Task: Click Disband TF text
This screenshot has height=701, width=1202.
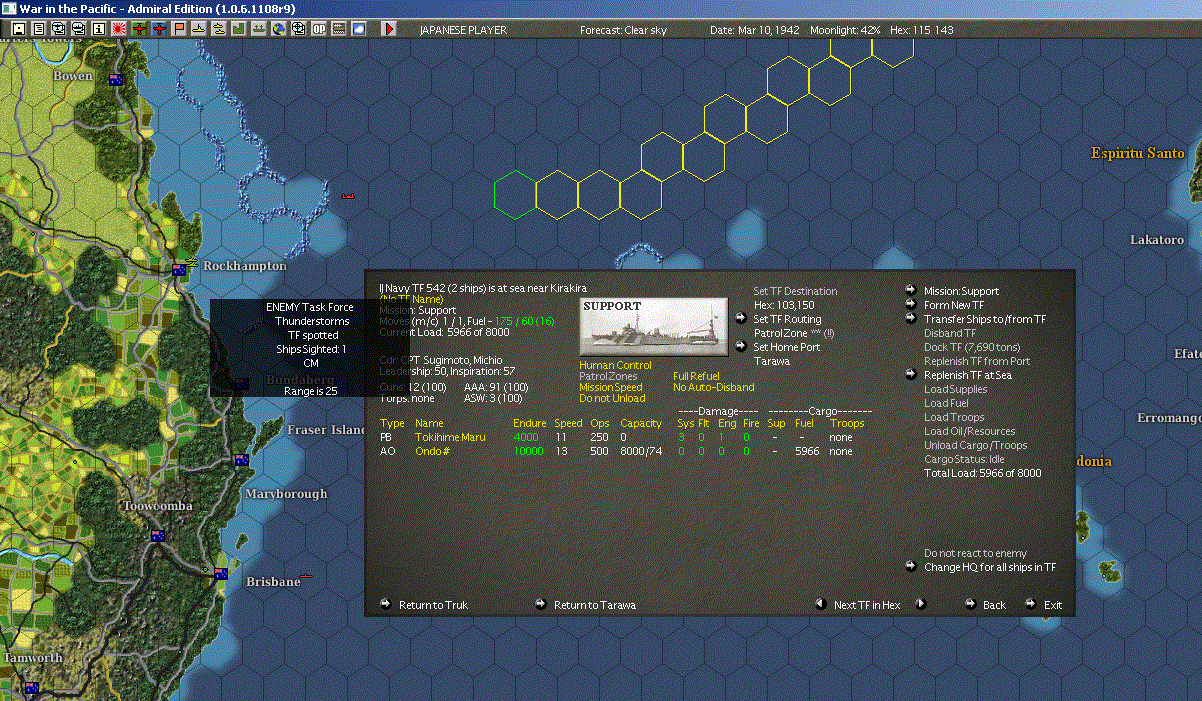Action: click(950, 333)
